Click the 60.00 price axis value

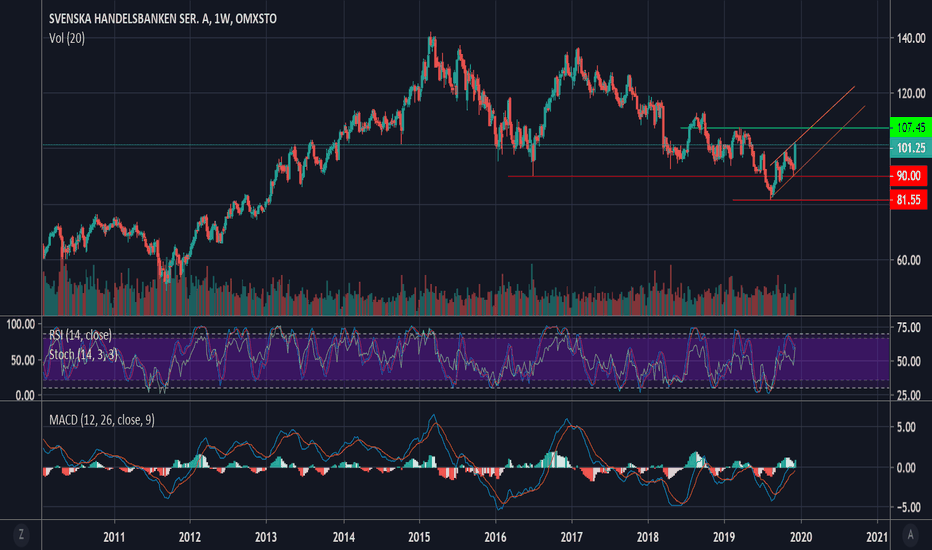click(909, 260)
